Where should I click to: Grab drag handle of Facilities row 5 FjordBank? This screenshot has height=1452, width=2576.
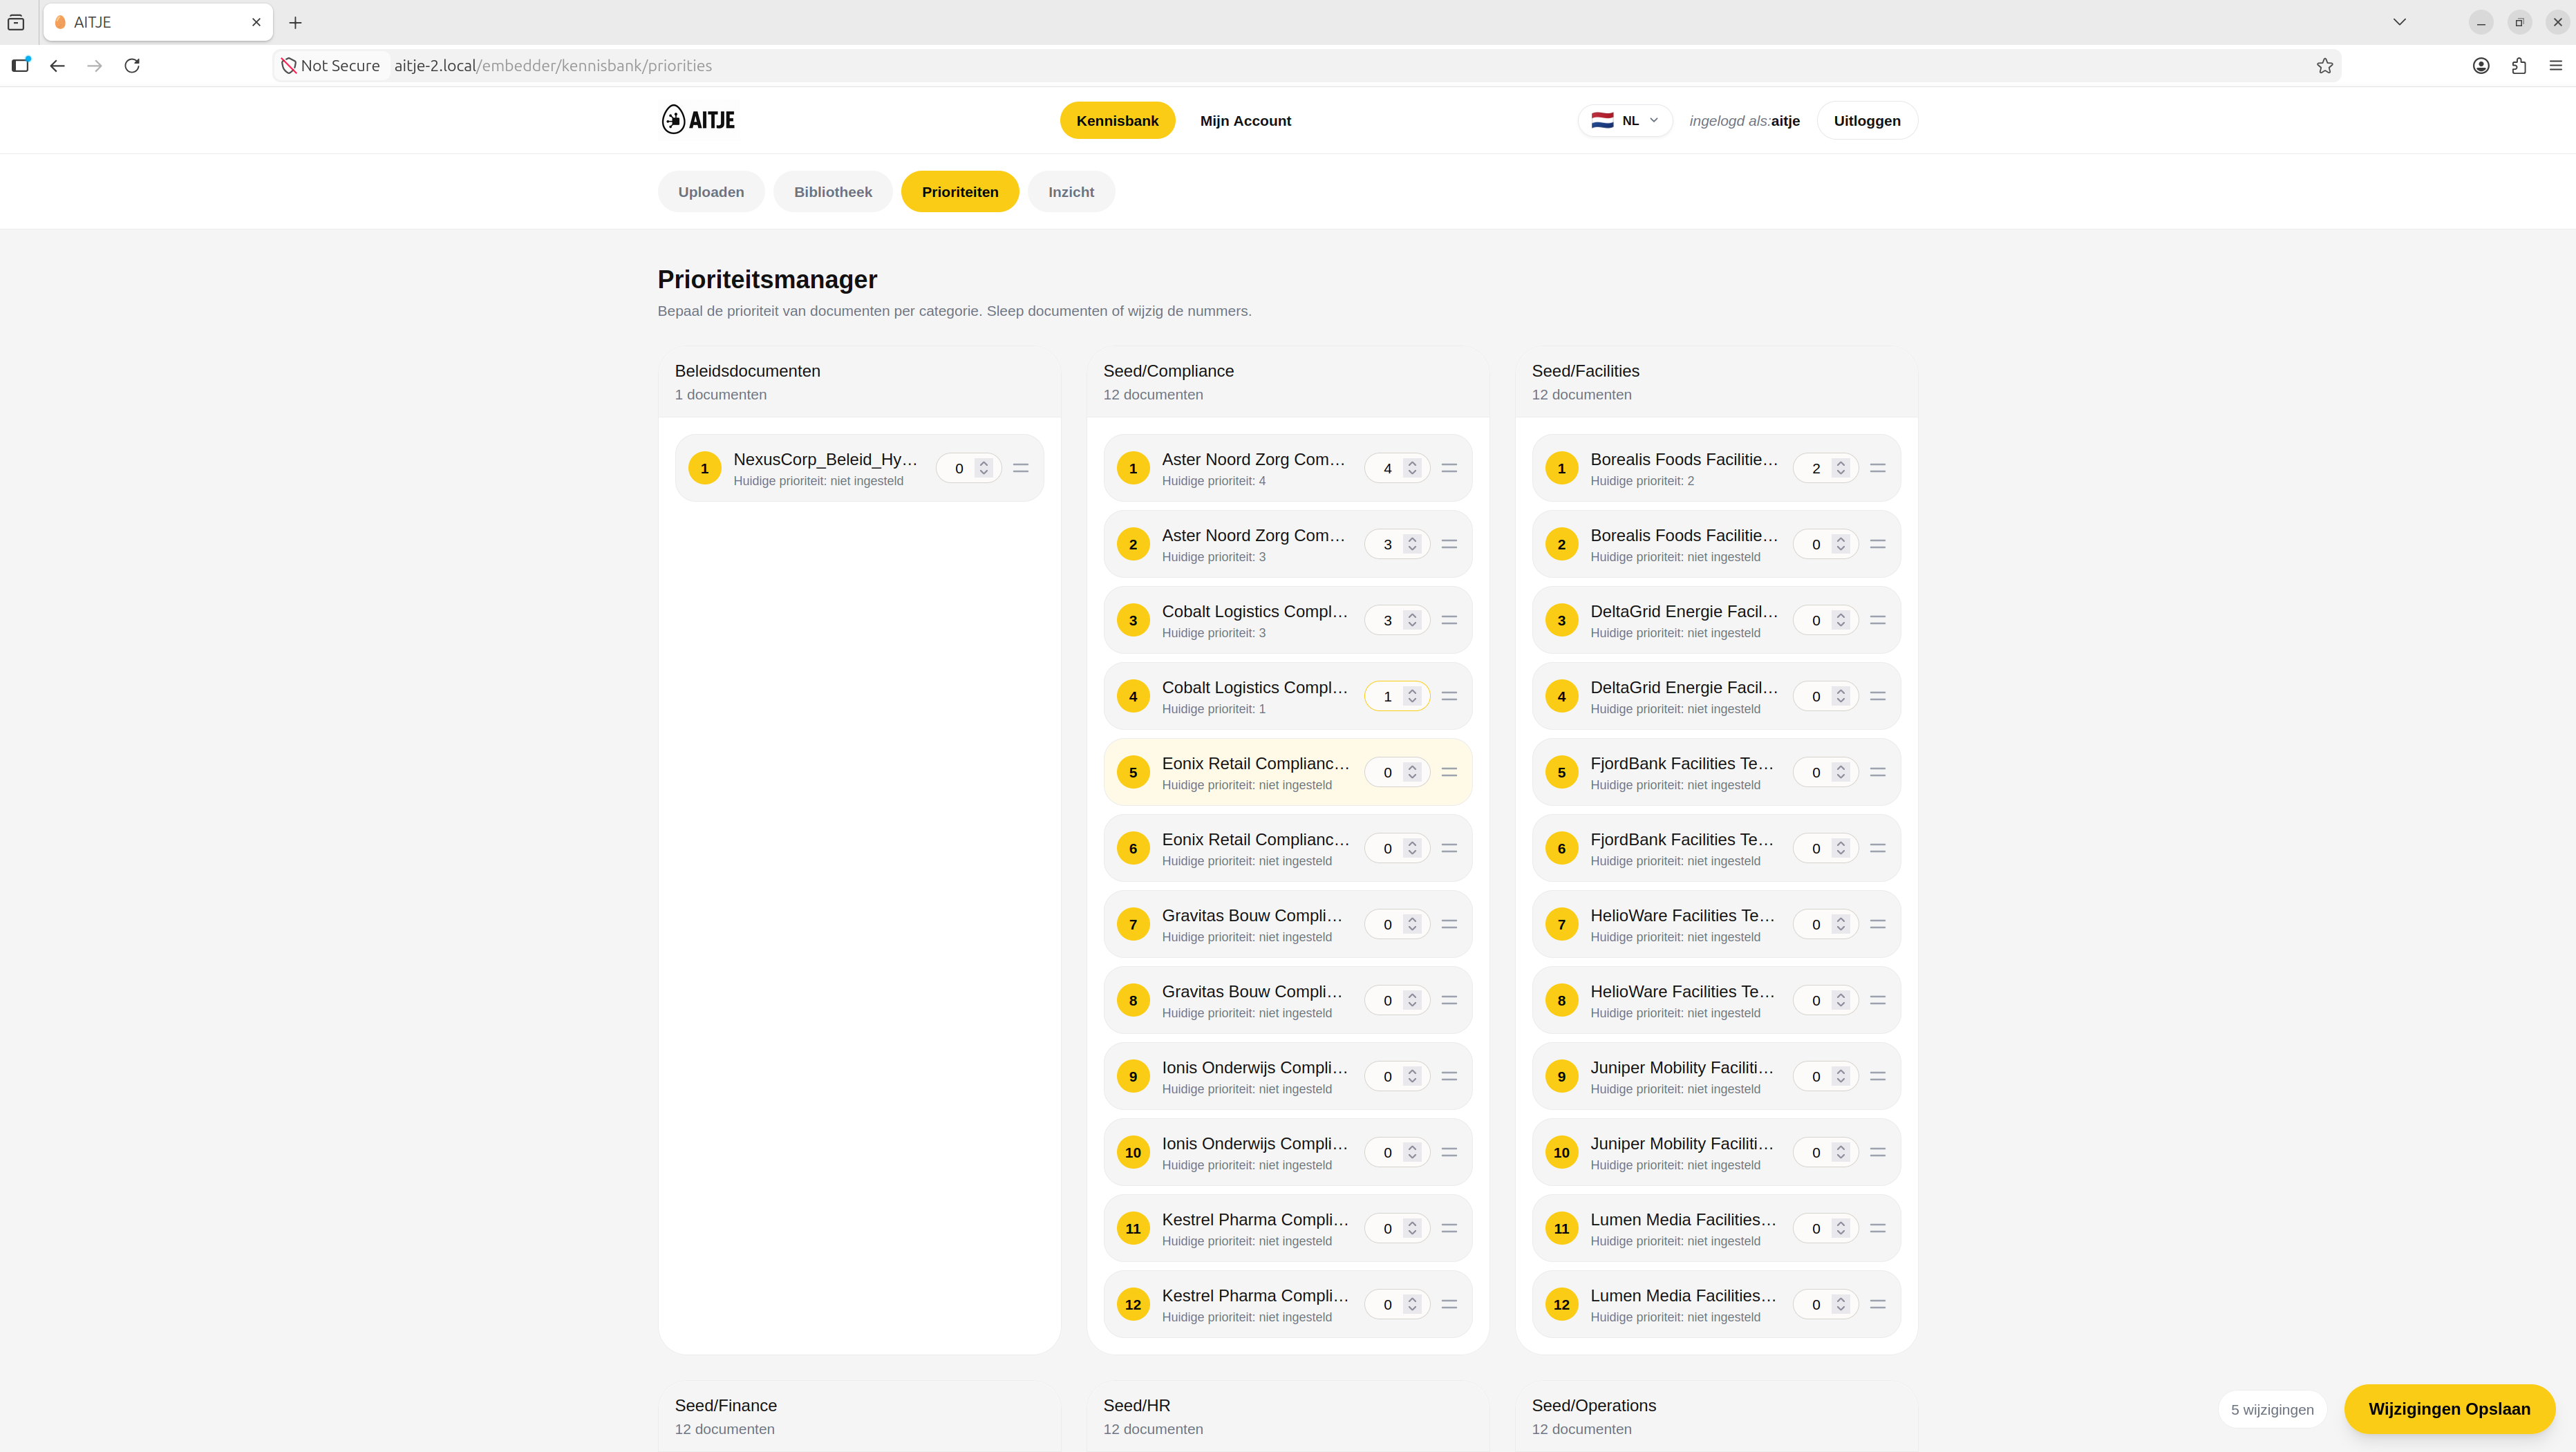click(x=1878, y=772)
